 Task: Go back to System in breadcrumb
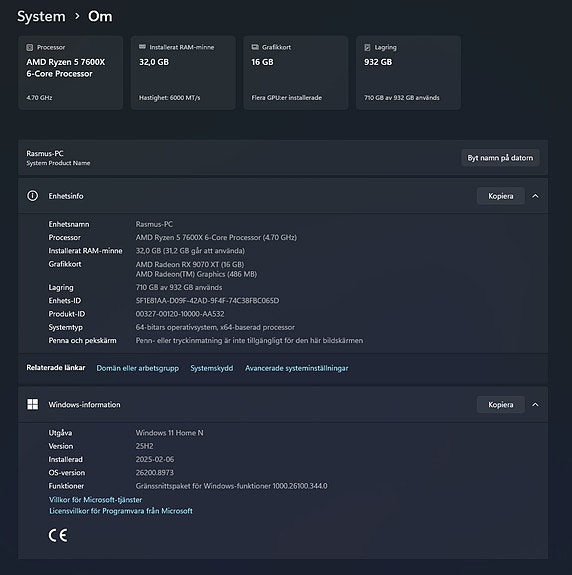[x=41, y=17]
